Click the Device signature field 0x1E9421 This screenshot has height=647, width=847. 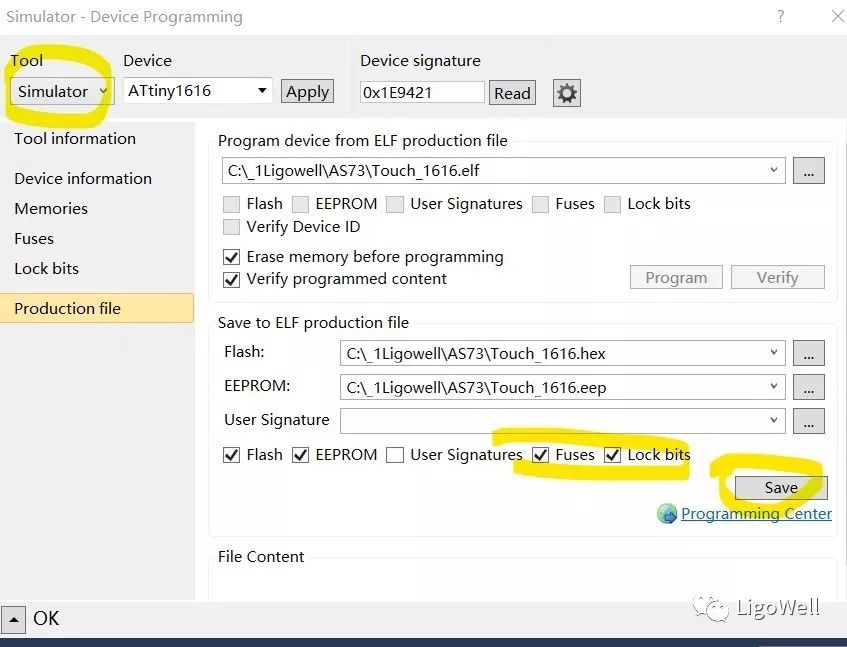[422, 92]
